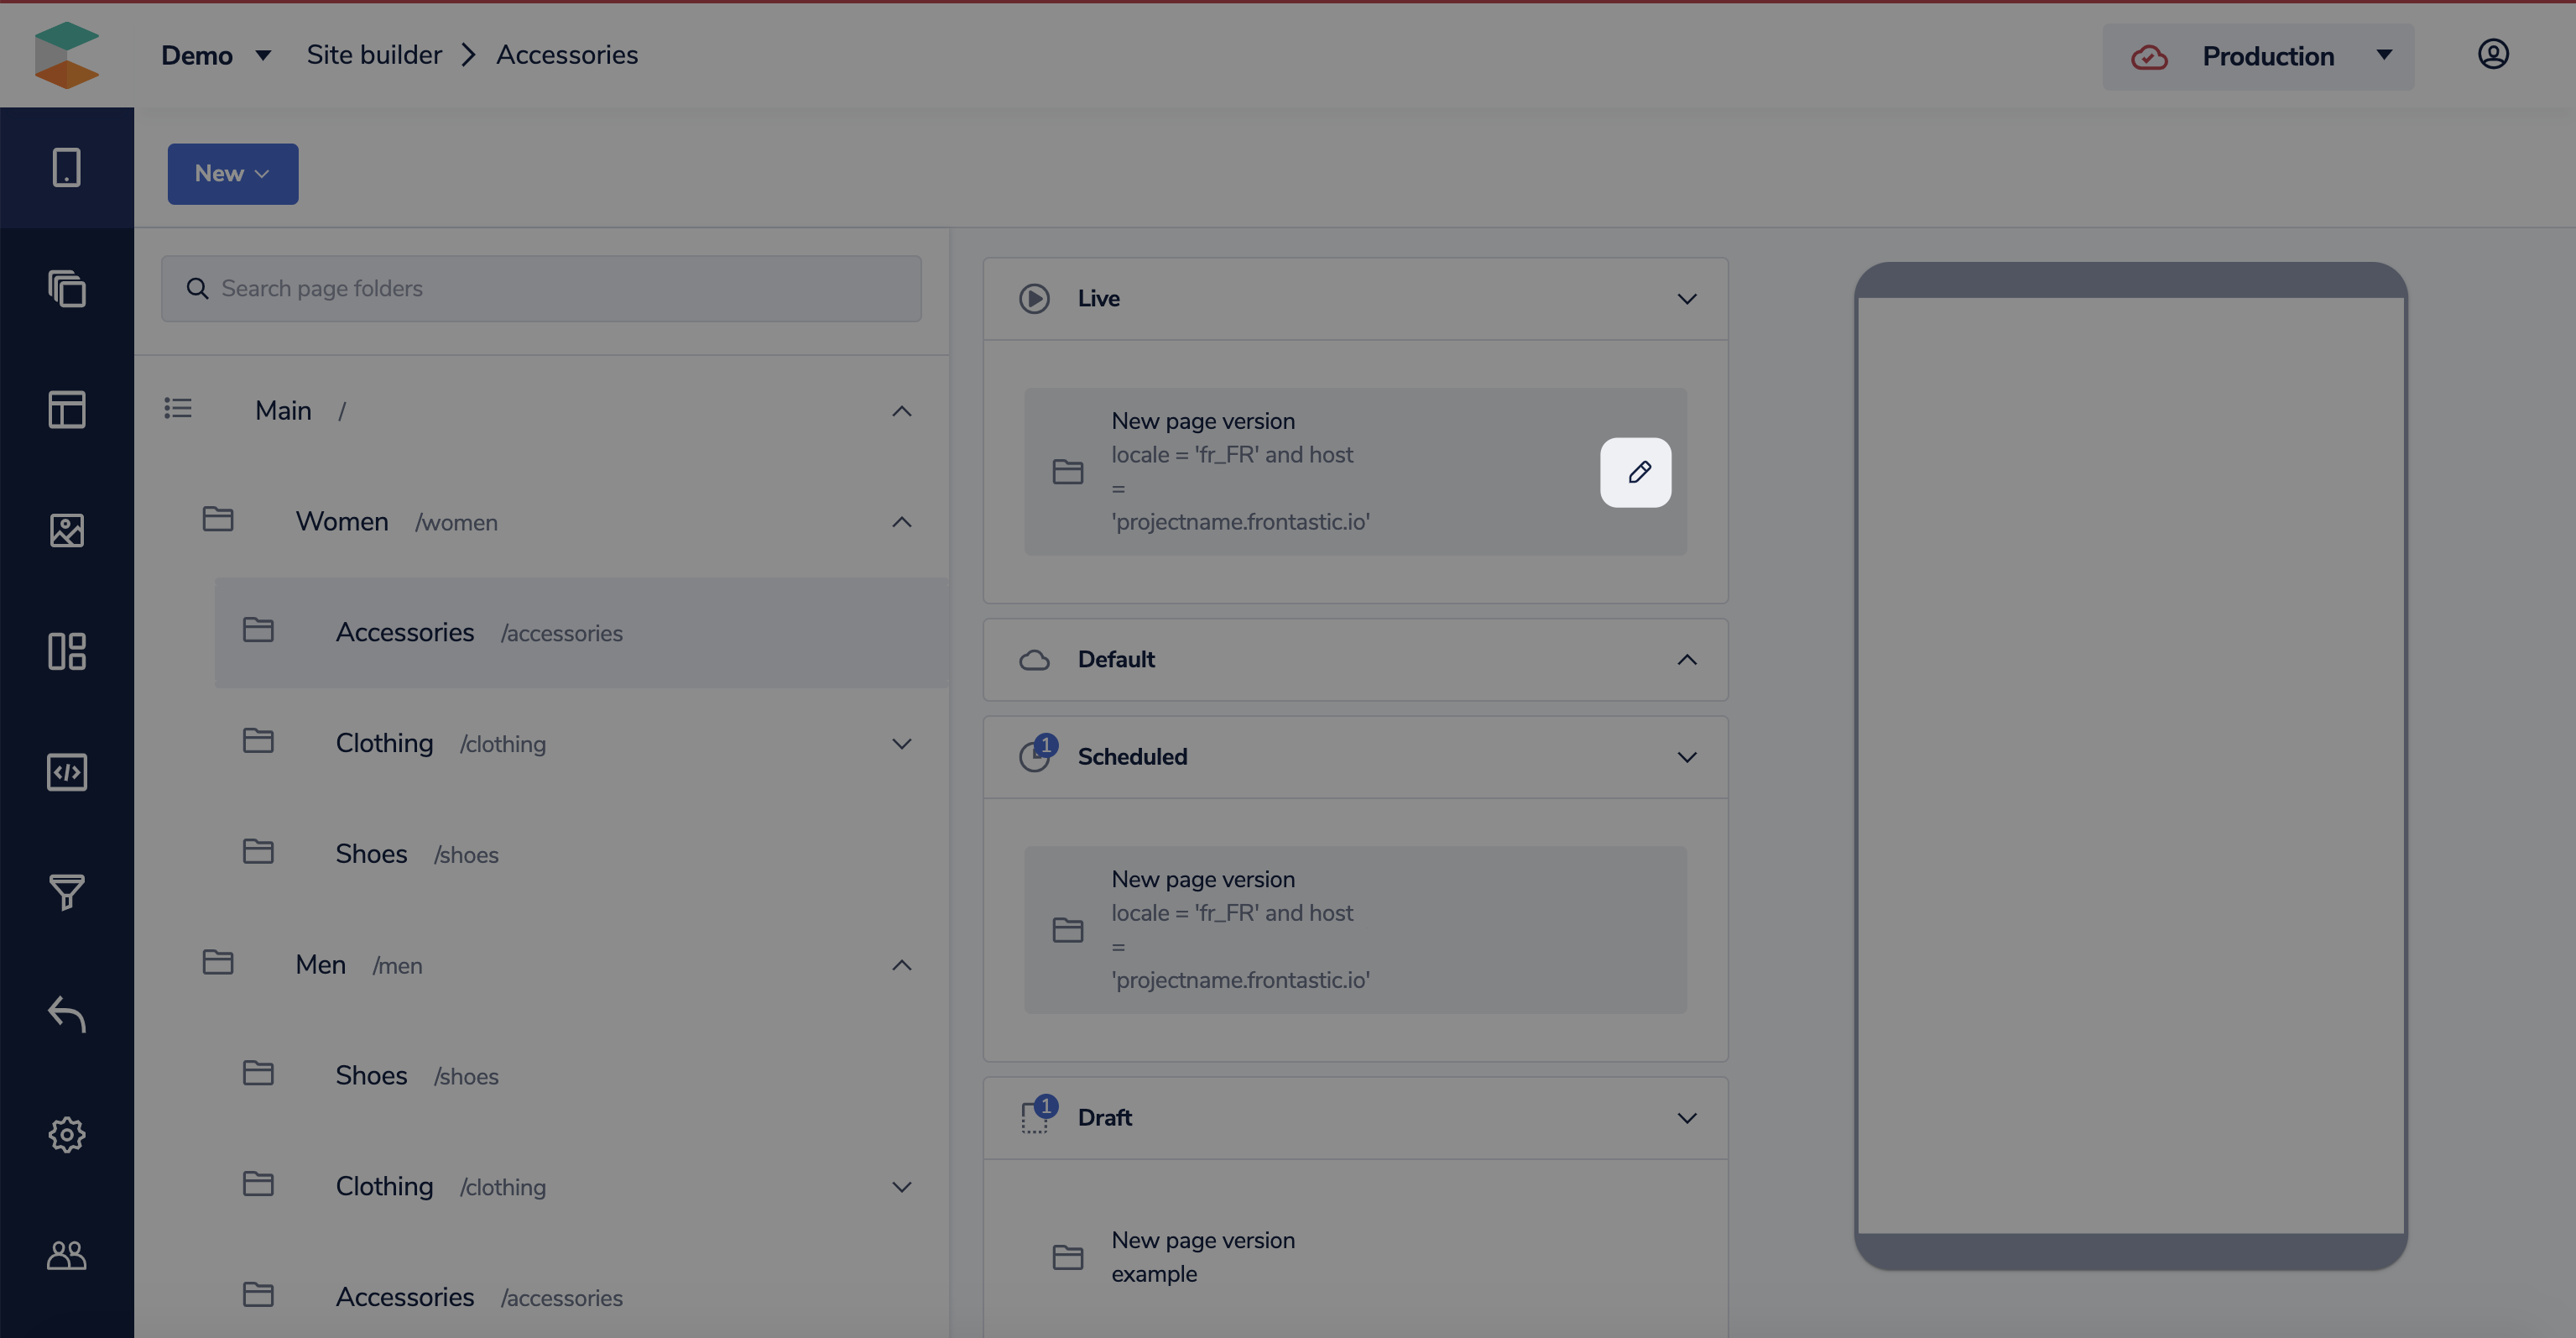Click the undo arrow icon in sidebar
This screenshot has height=1338, width=2576.
[x=66, y=1013]
